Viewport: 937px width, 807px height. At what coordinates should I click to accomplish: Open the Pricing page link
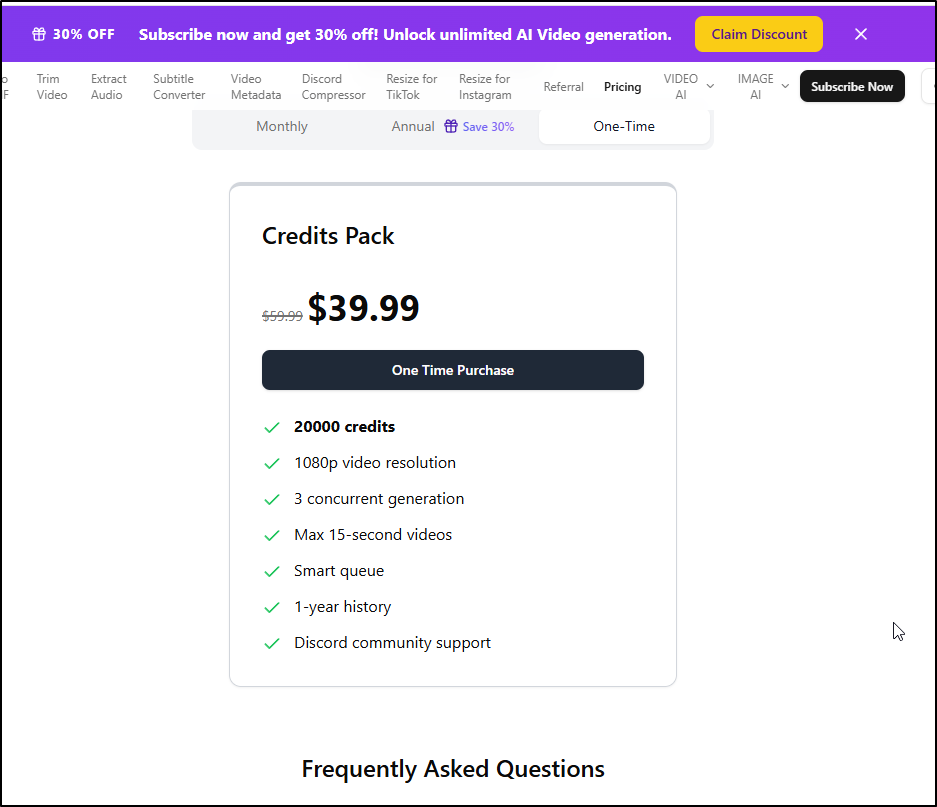622,87
